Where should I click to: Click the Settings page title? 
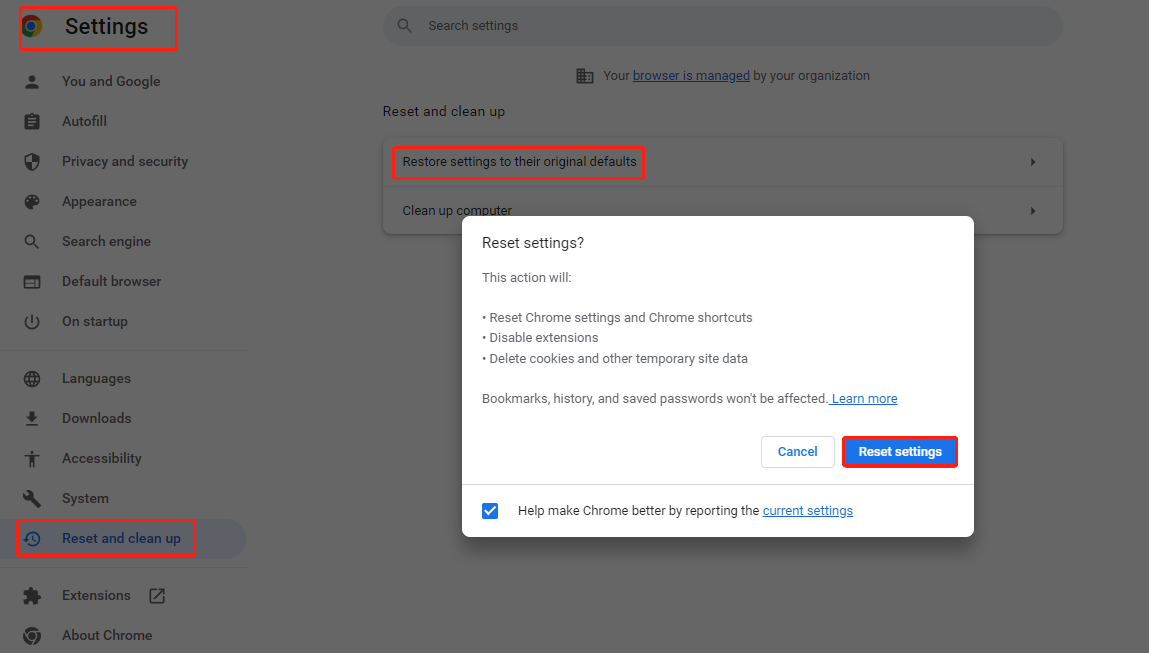(106, 26)
